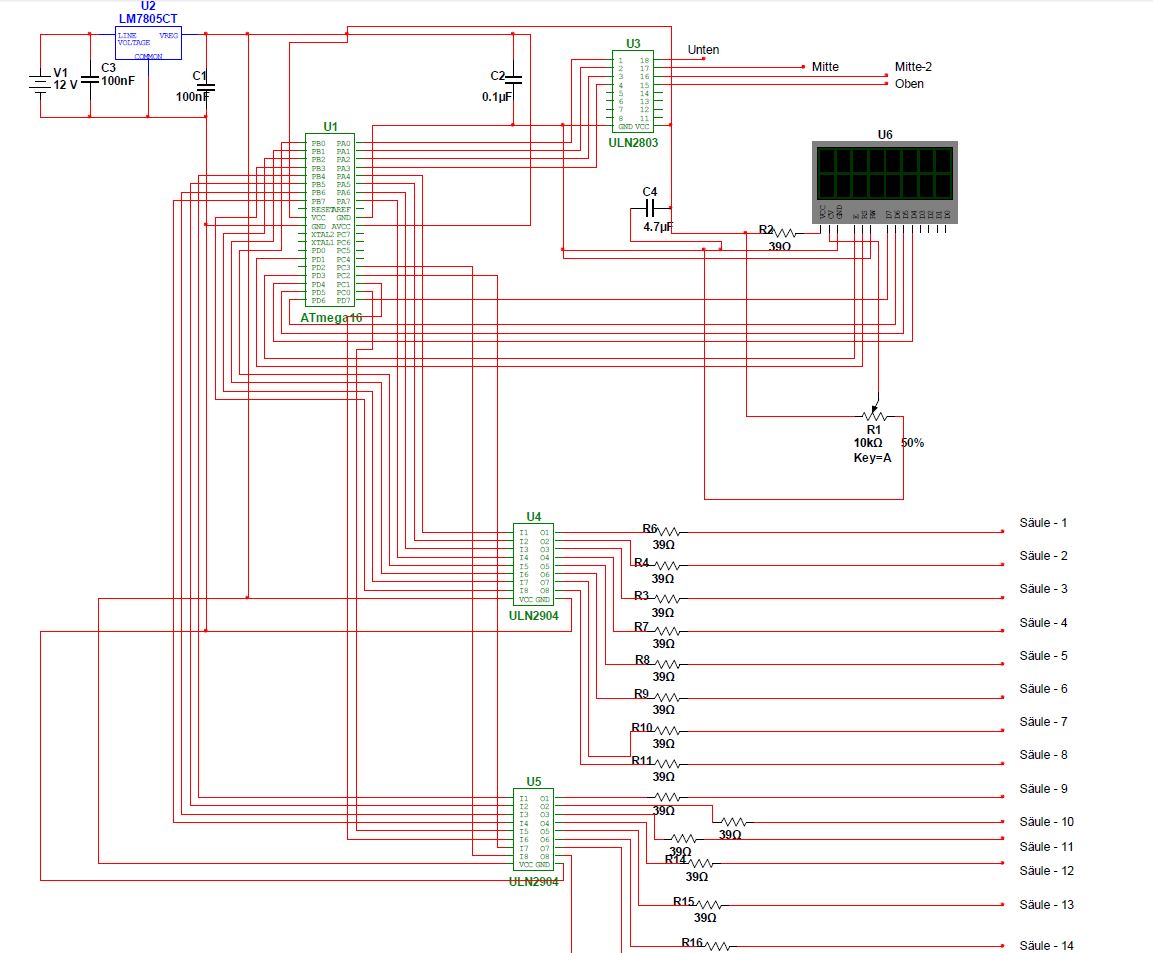Screen dimensions: 1153x953
Task: Select the LM7805CT voltage regulator symbol
Action: pos(148,43)
